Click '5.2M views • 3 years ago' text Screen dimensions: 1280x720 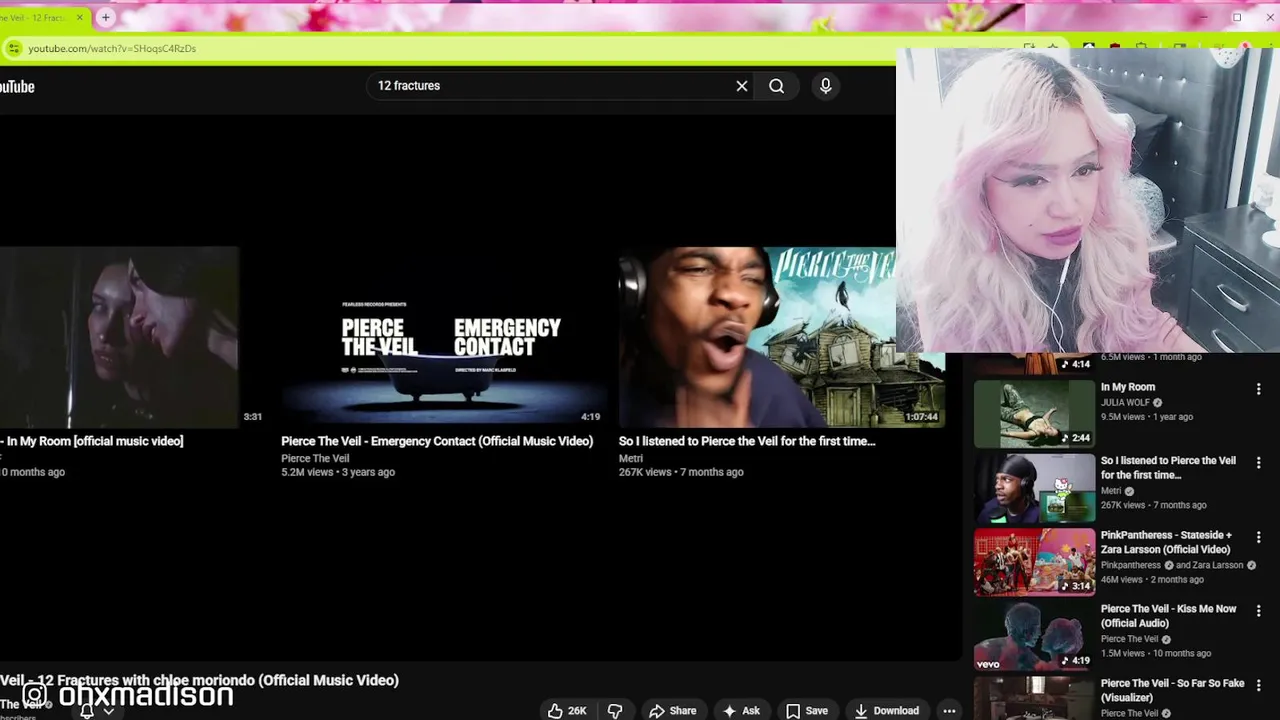[338, 472]
